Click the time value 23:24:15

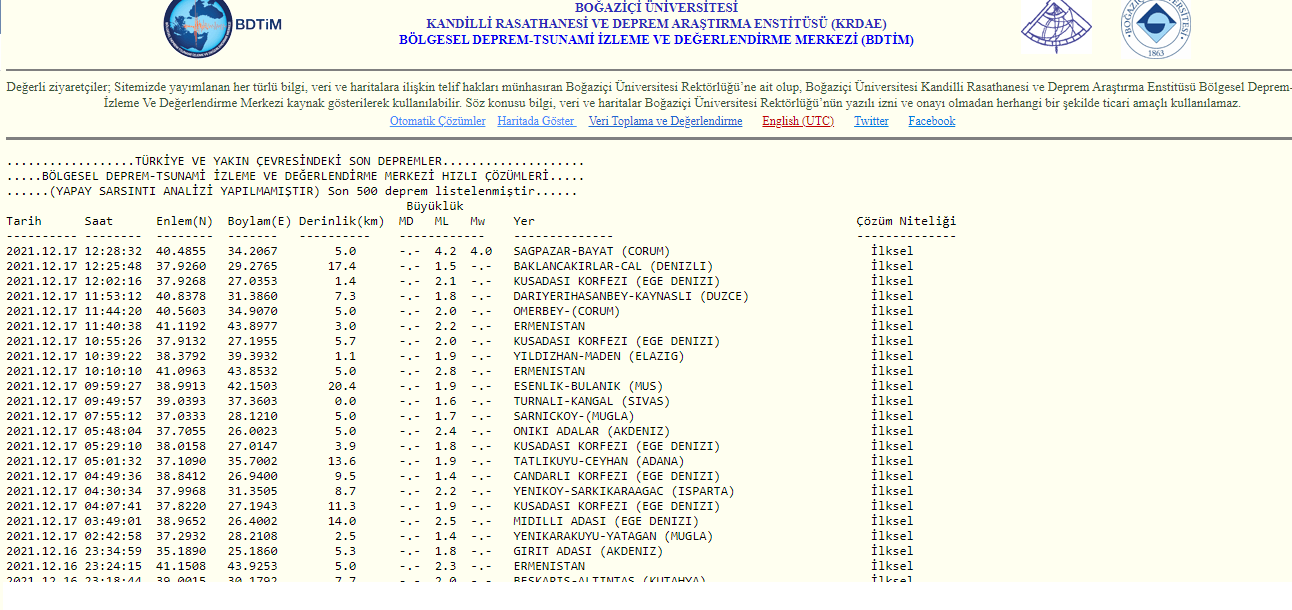(x=113, y=566)
